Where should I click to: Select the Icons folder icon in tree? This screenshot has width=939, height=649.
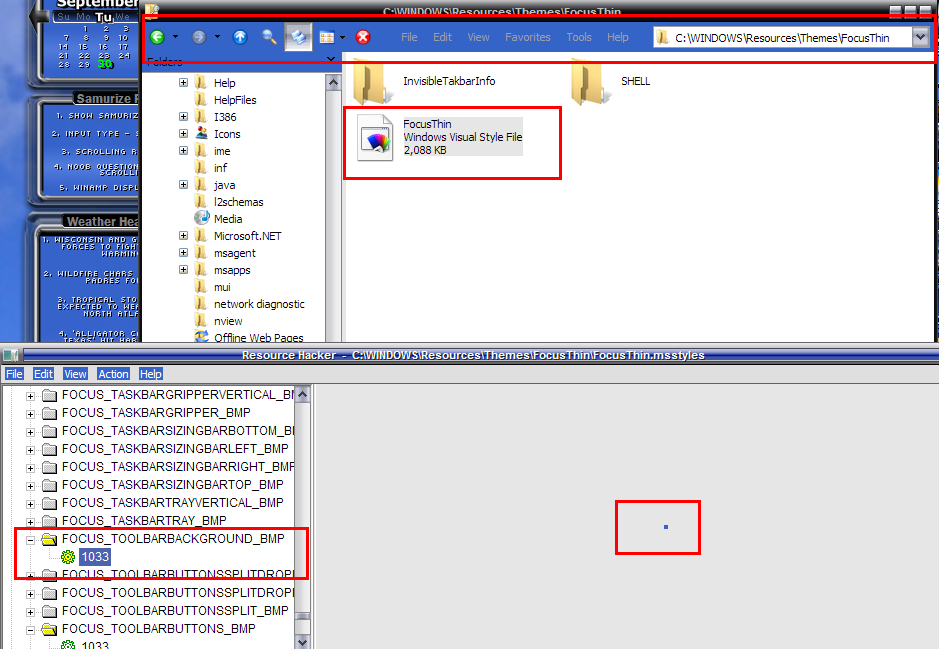tap(202, 134)
